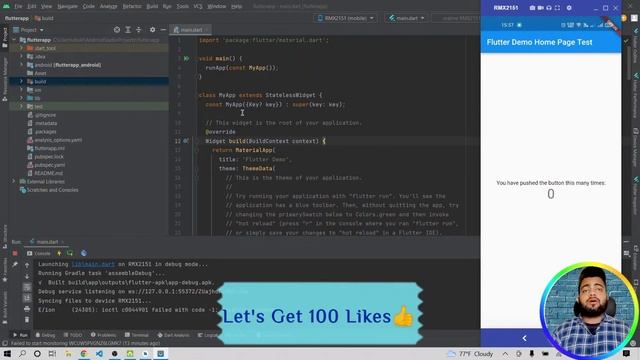Hide the Project panel with minus icon

coord(163,30)
